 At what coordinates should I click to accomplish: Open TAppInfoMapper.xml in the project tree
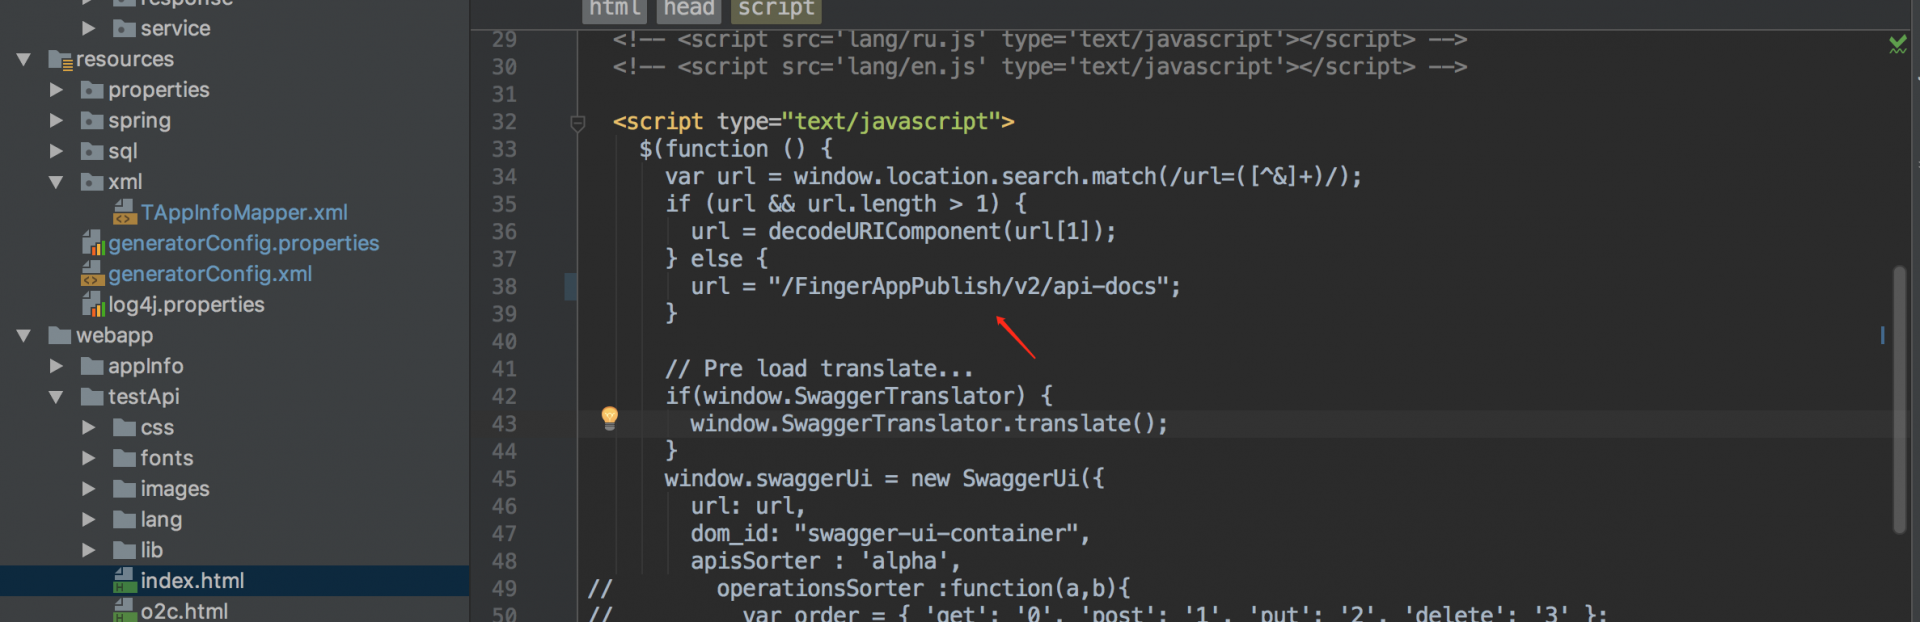[244, 213]
